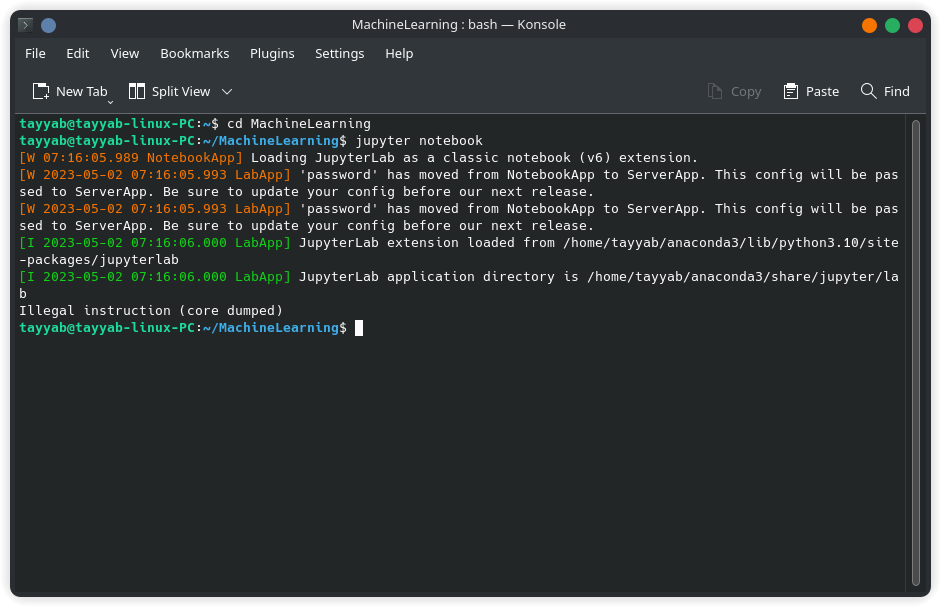Click the Split View icon
This screenshot has width=941, height=607.
click(x=137, y=91)
